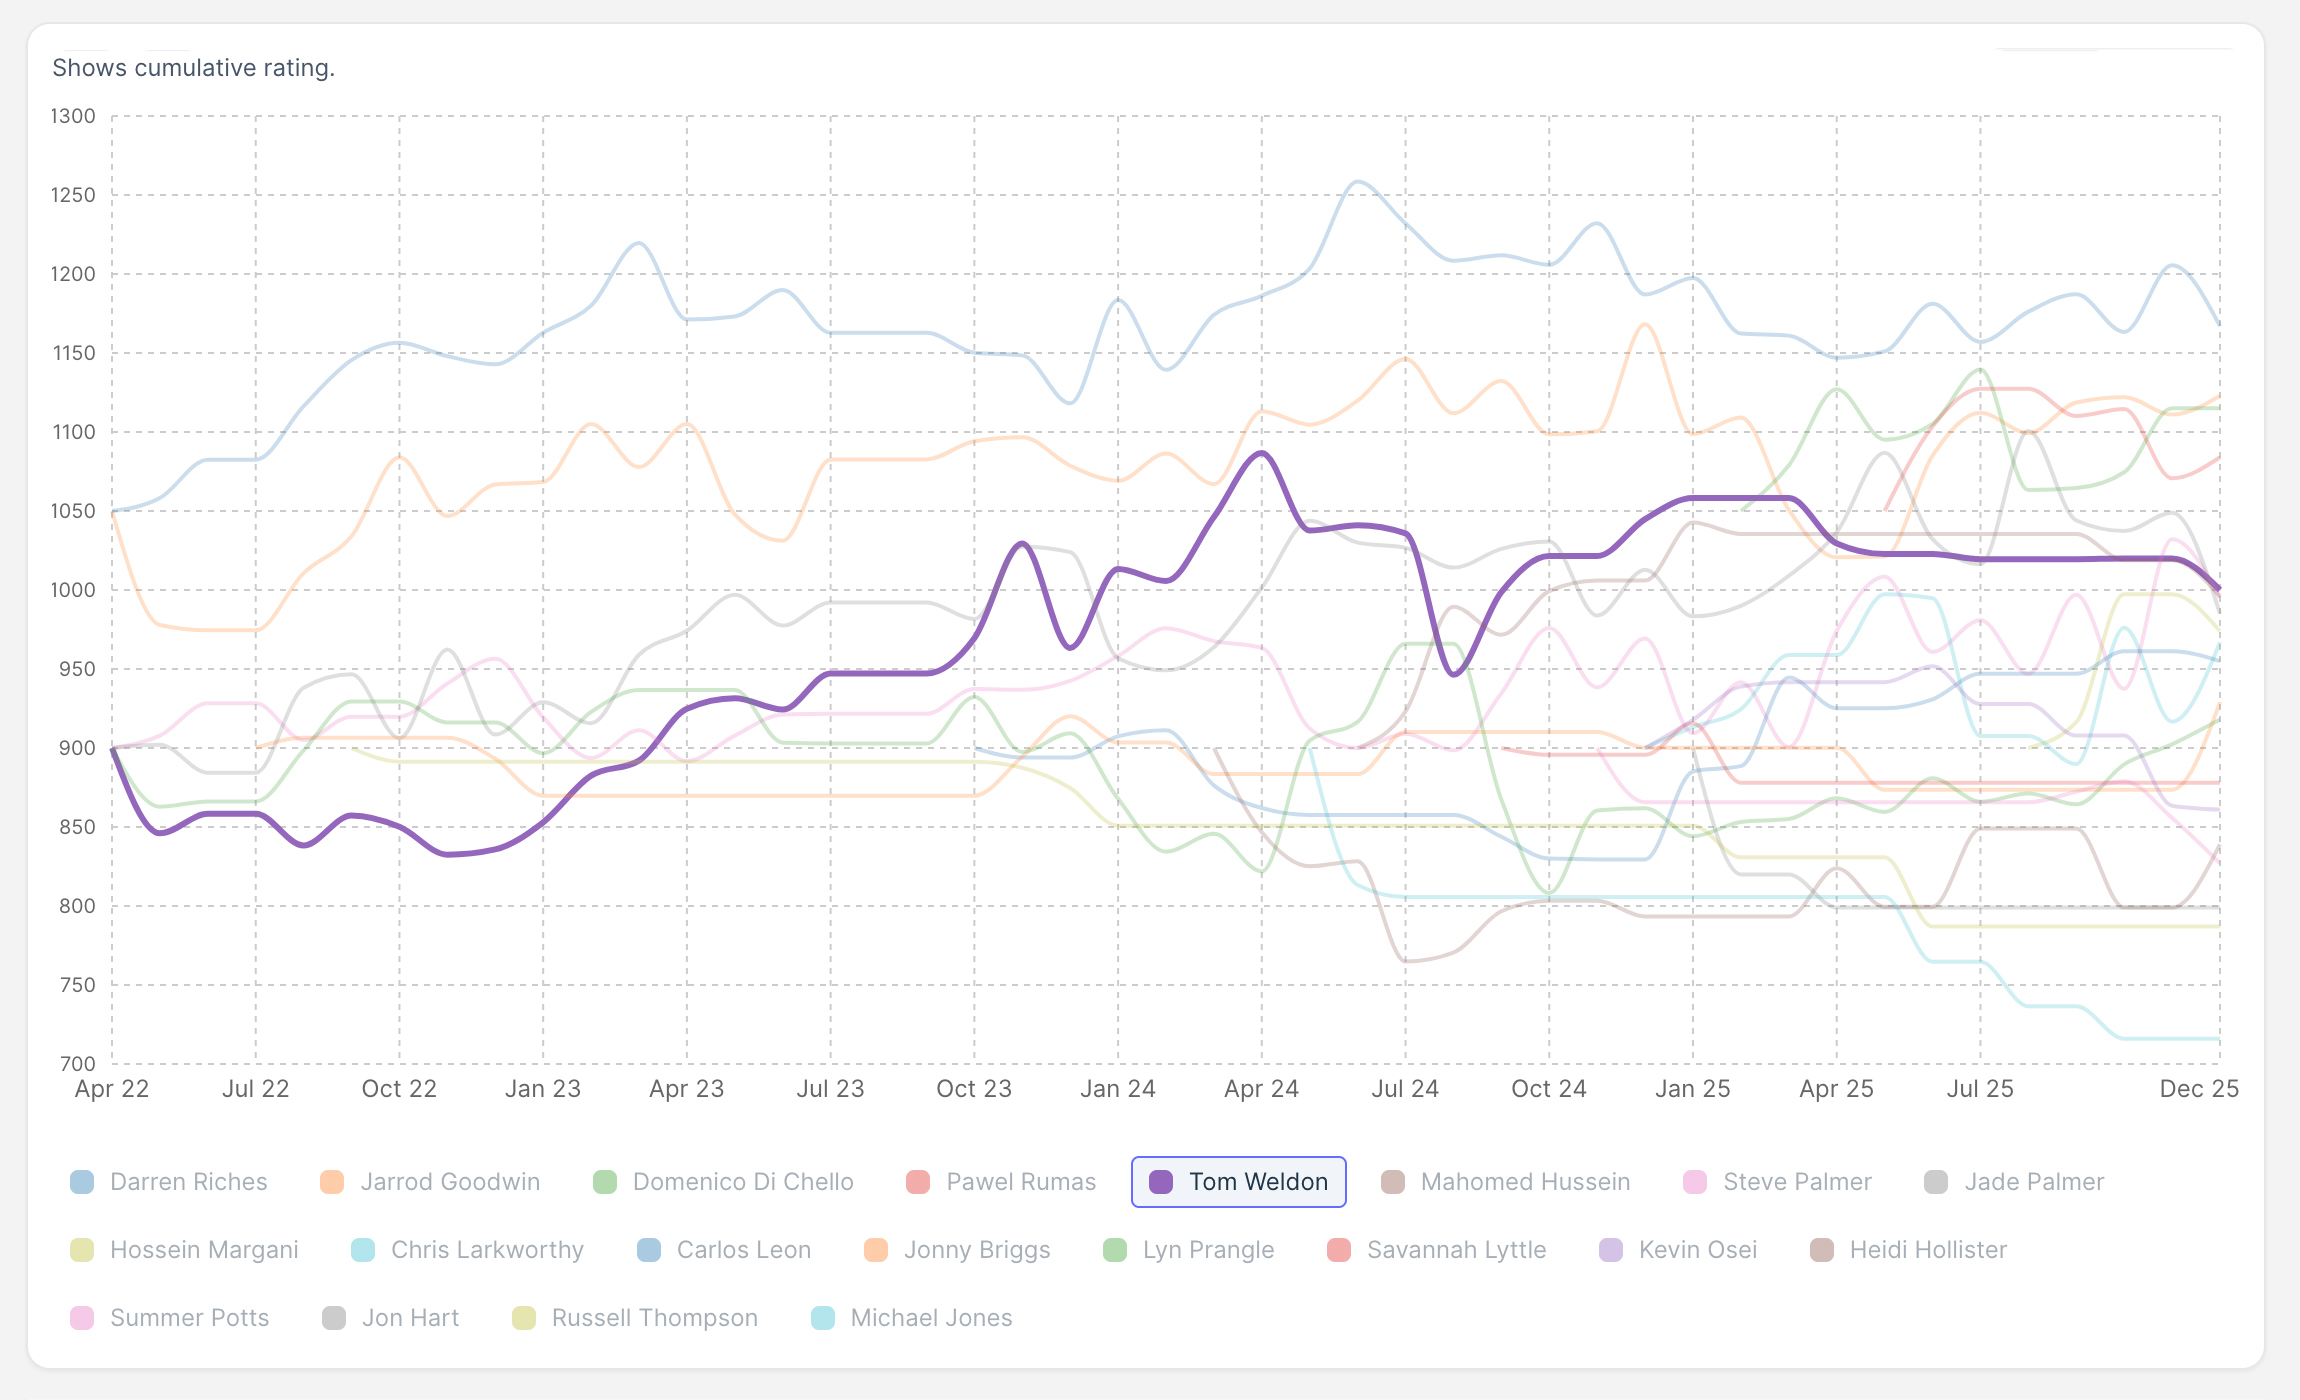The height and width of the screenshot is (1400, 2300).
Task: Choose Savannah Lyttle legend entry
Action: coord(1436,1250)
